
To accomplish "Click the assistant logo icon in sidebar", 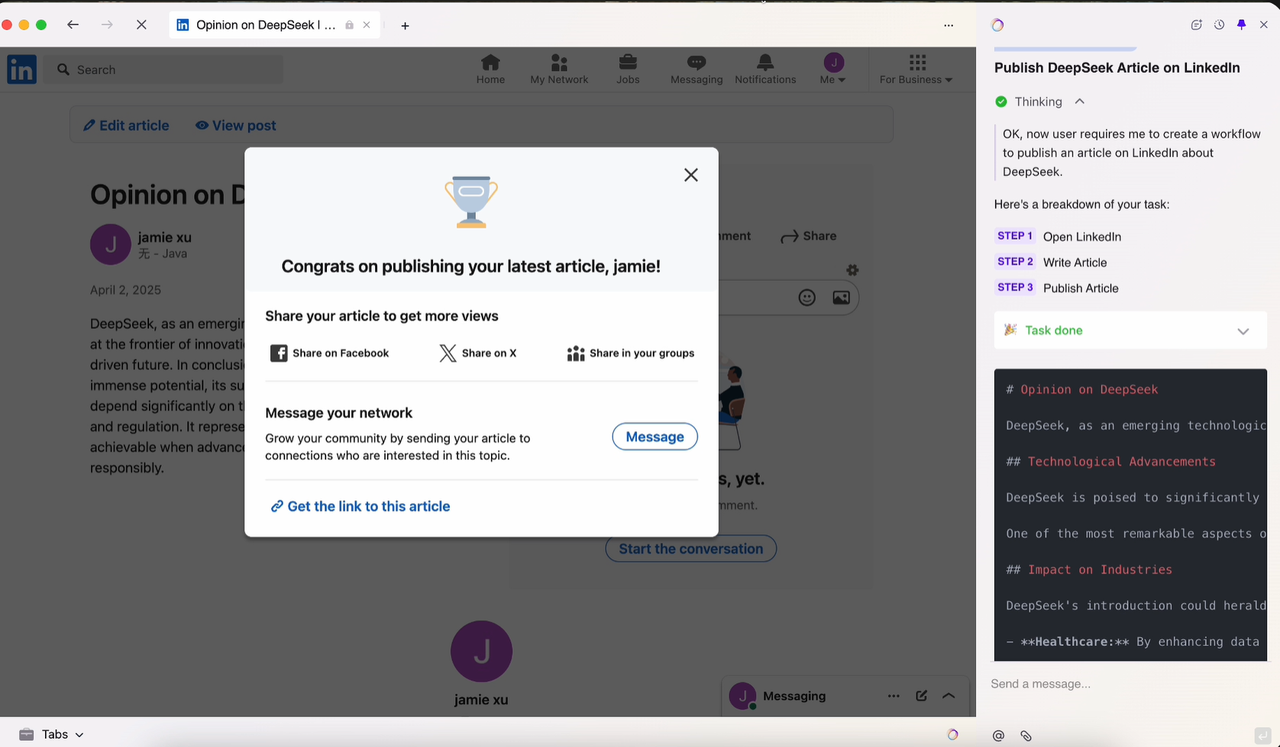I will (x=997, y=25).
